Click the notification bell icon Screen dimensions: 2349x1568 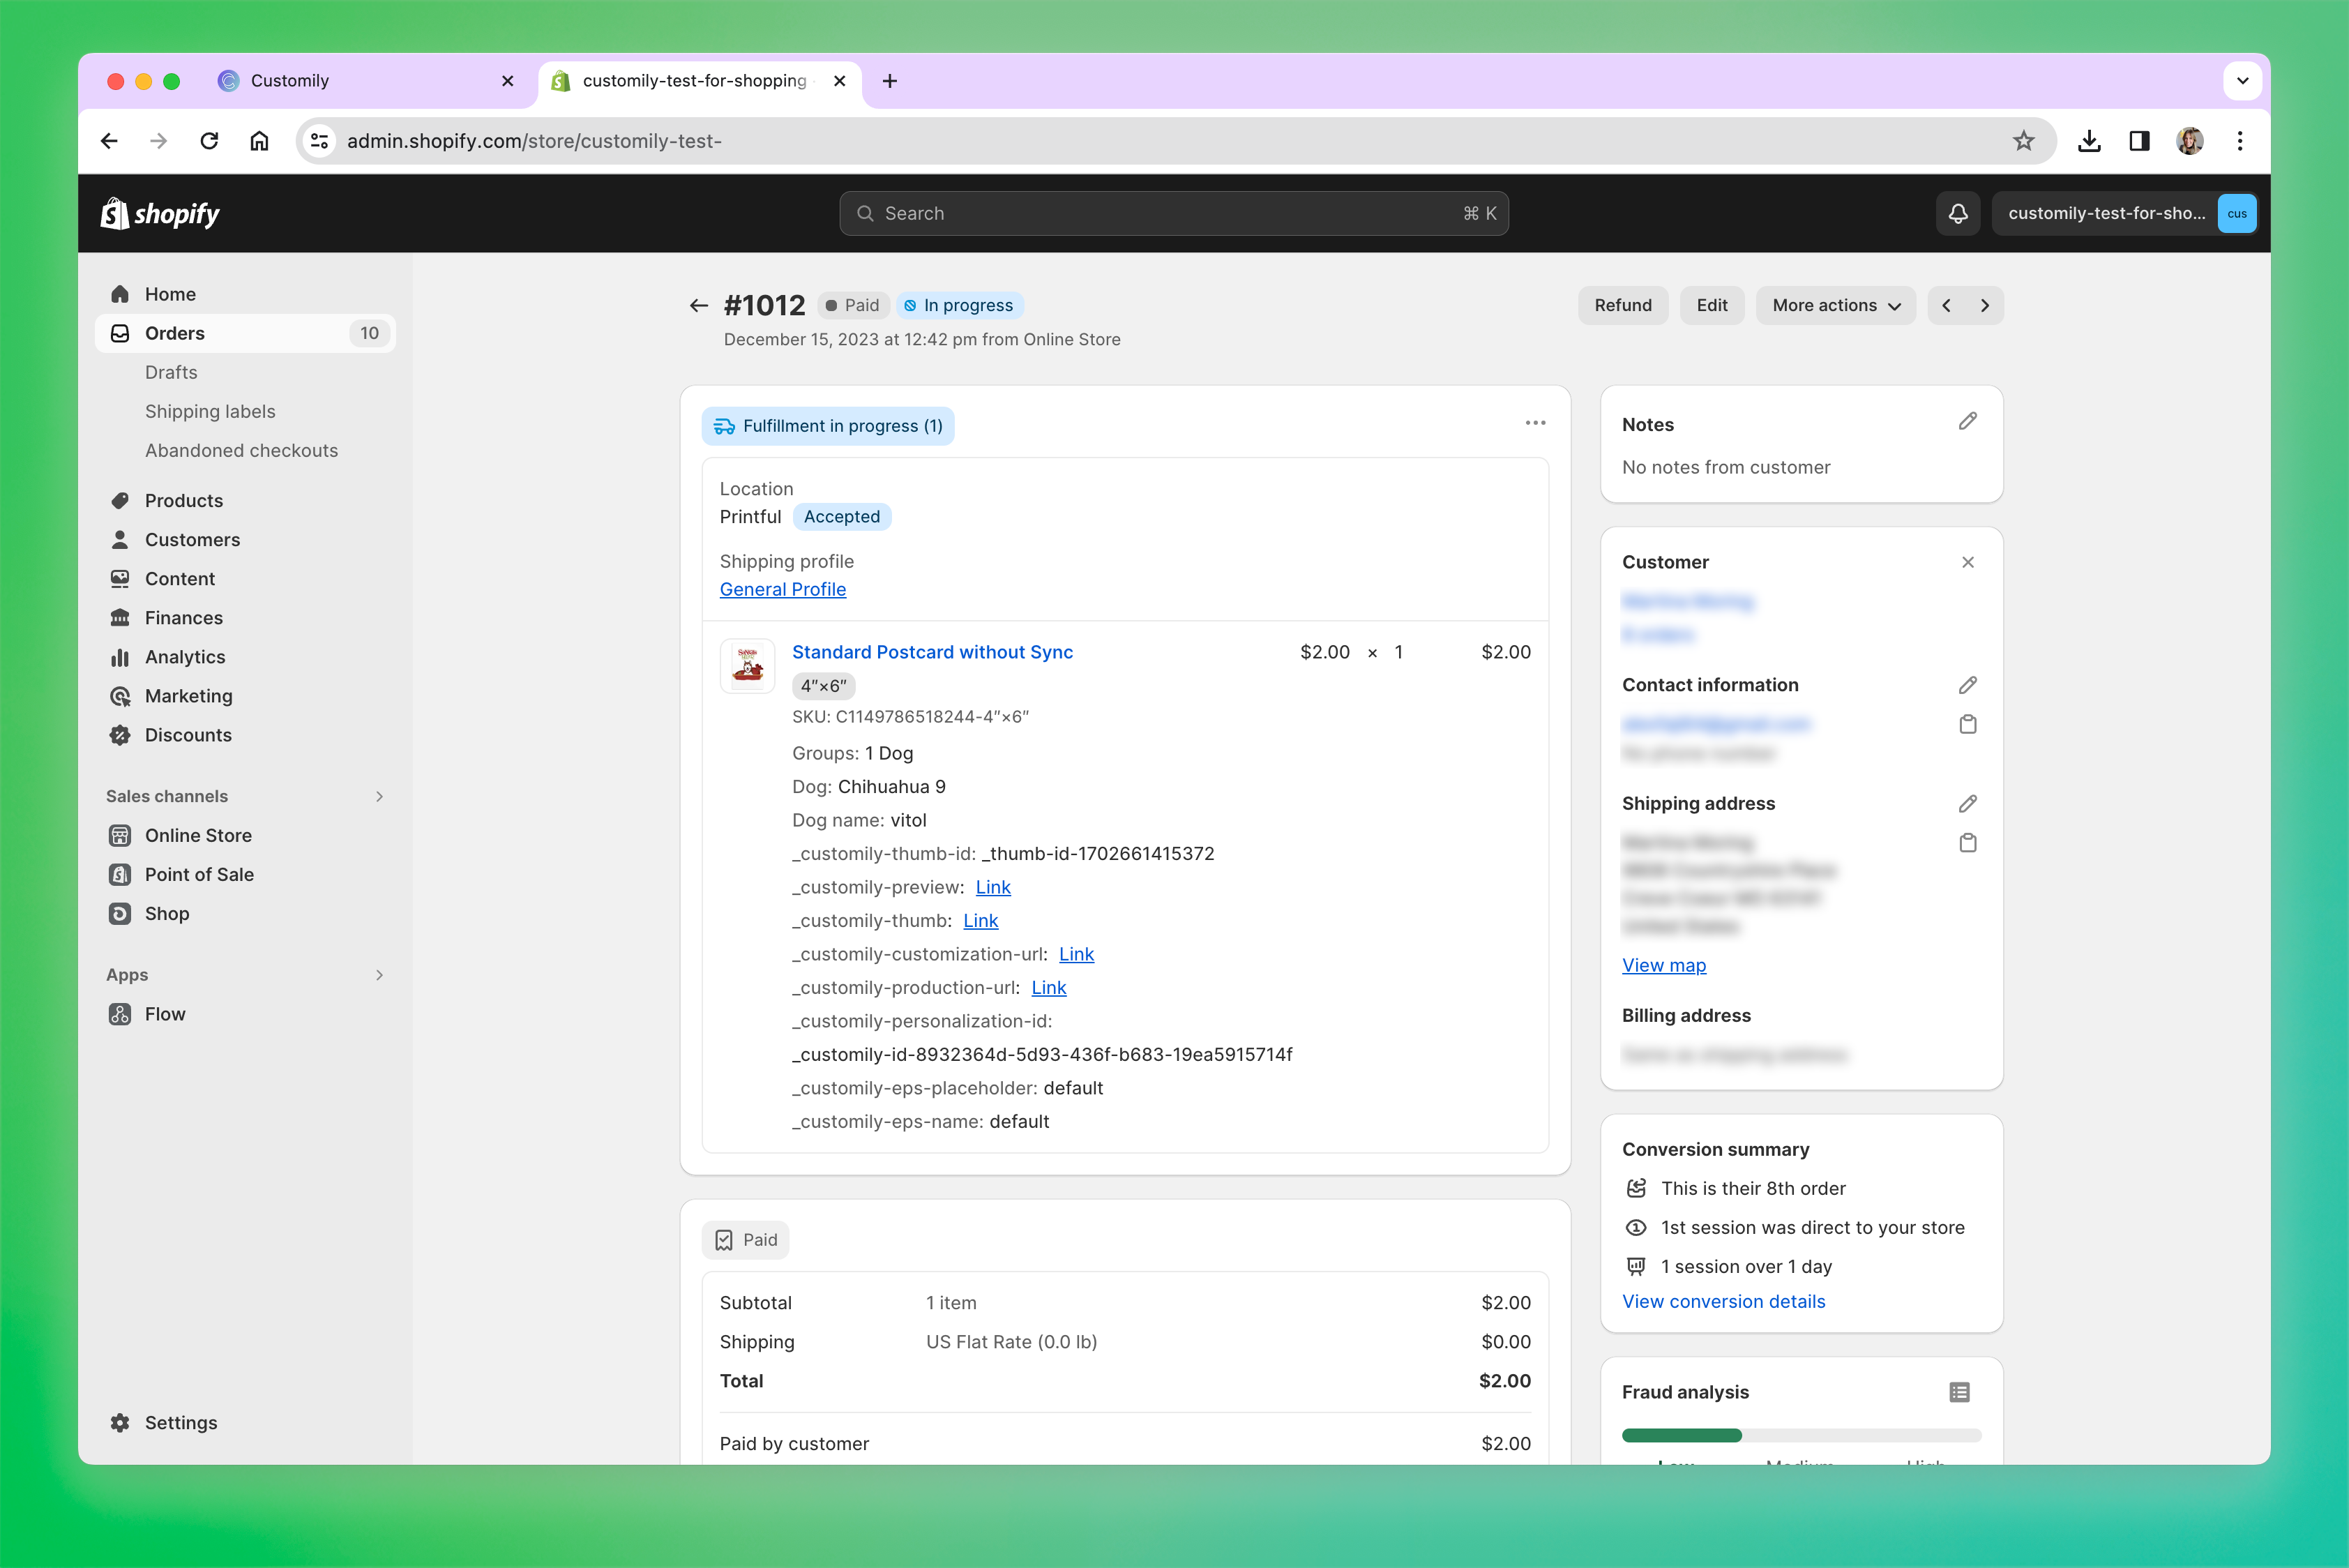[1958, 213]
